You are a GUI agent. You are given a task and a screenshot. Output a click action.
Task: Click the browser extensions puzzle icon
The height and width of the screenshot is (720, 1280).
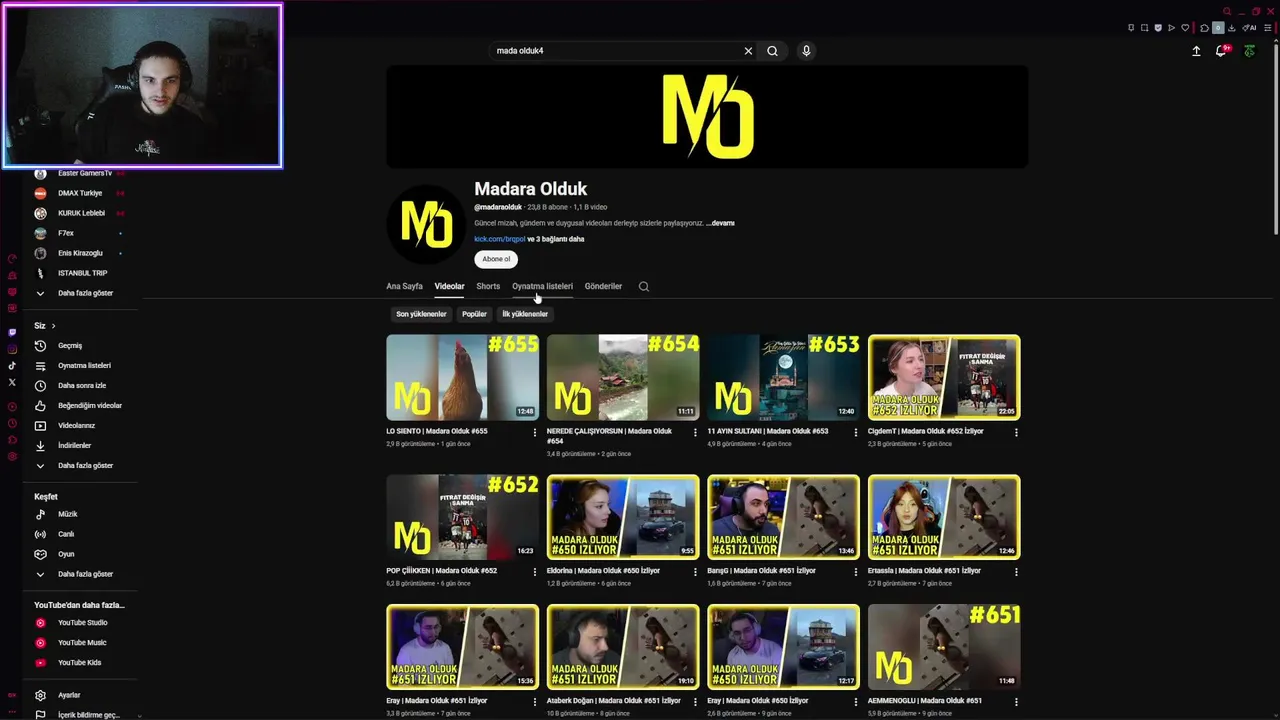[1205, 28]
